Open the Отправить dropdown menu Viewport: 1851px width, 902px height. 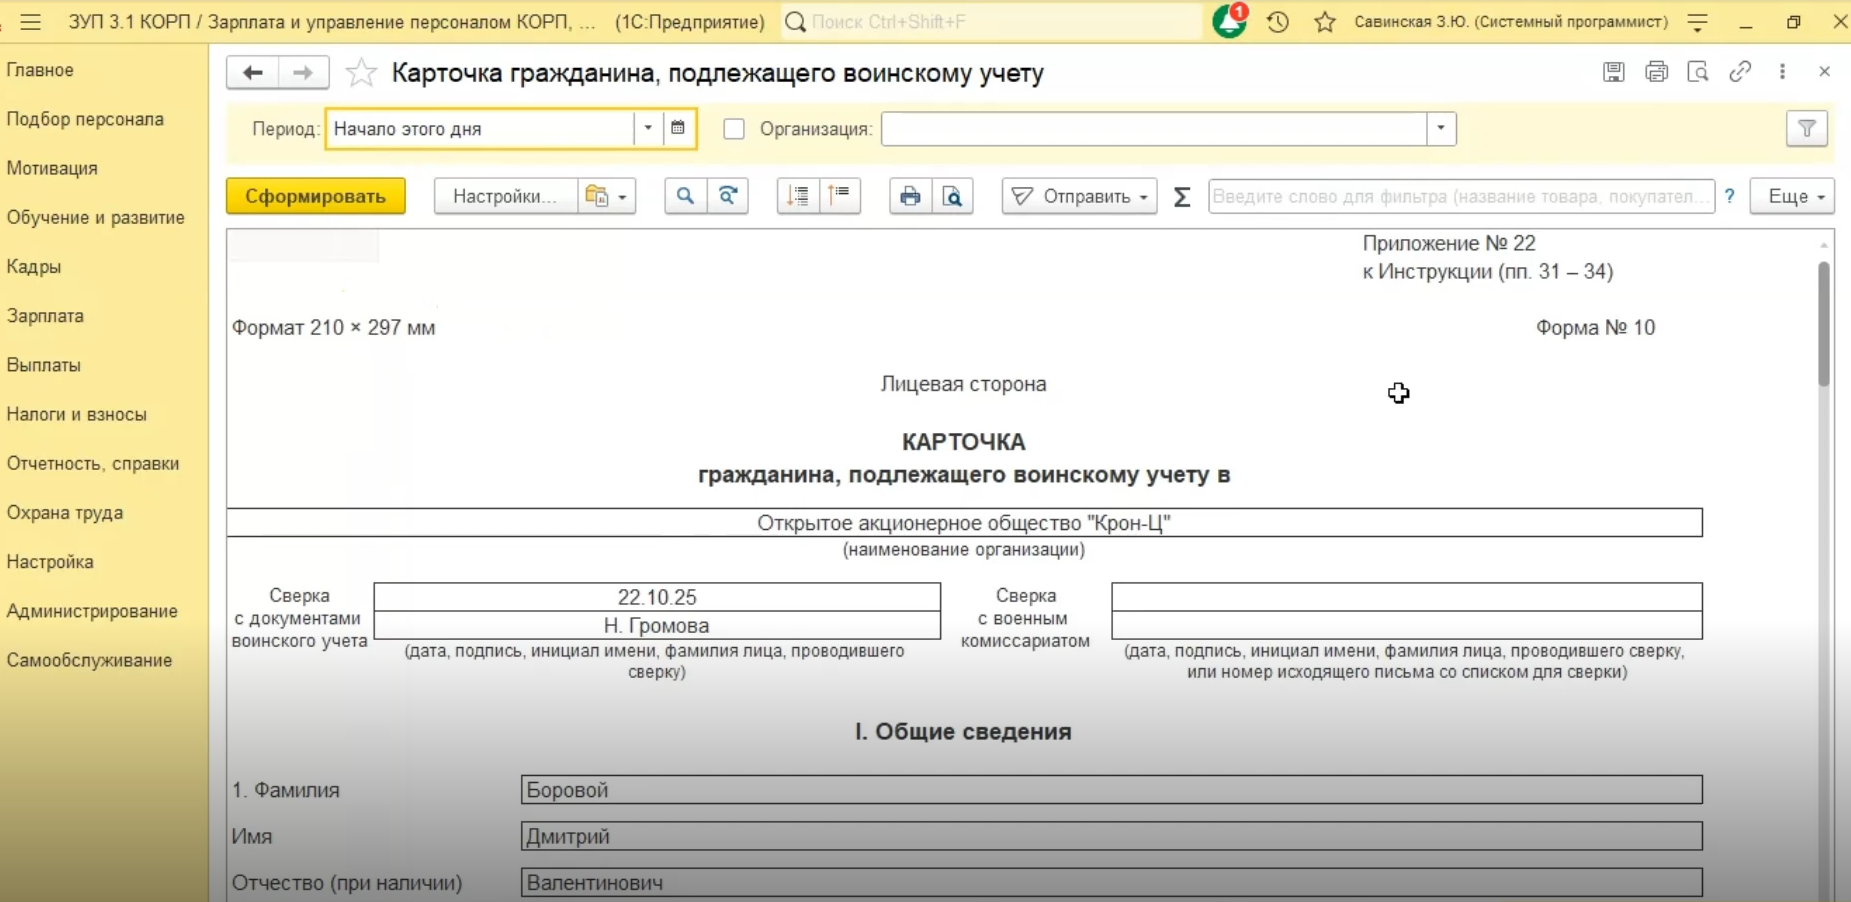click(x=1079, y=196)
